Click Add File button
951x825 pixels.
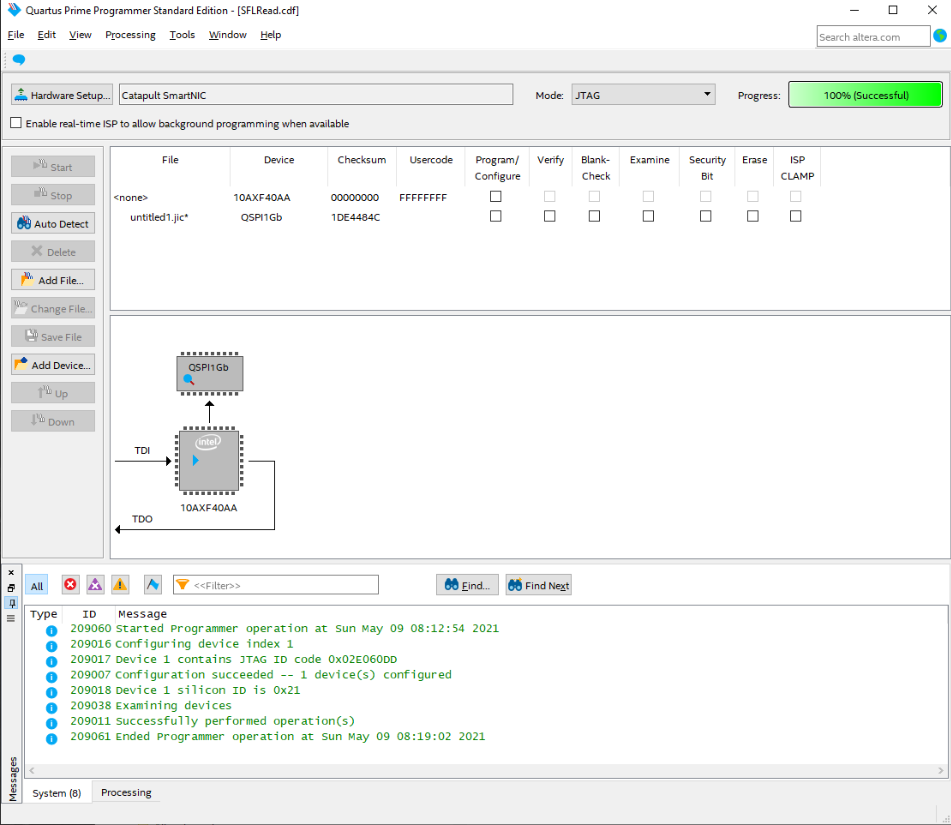point(53,280)
